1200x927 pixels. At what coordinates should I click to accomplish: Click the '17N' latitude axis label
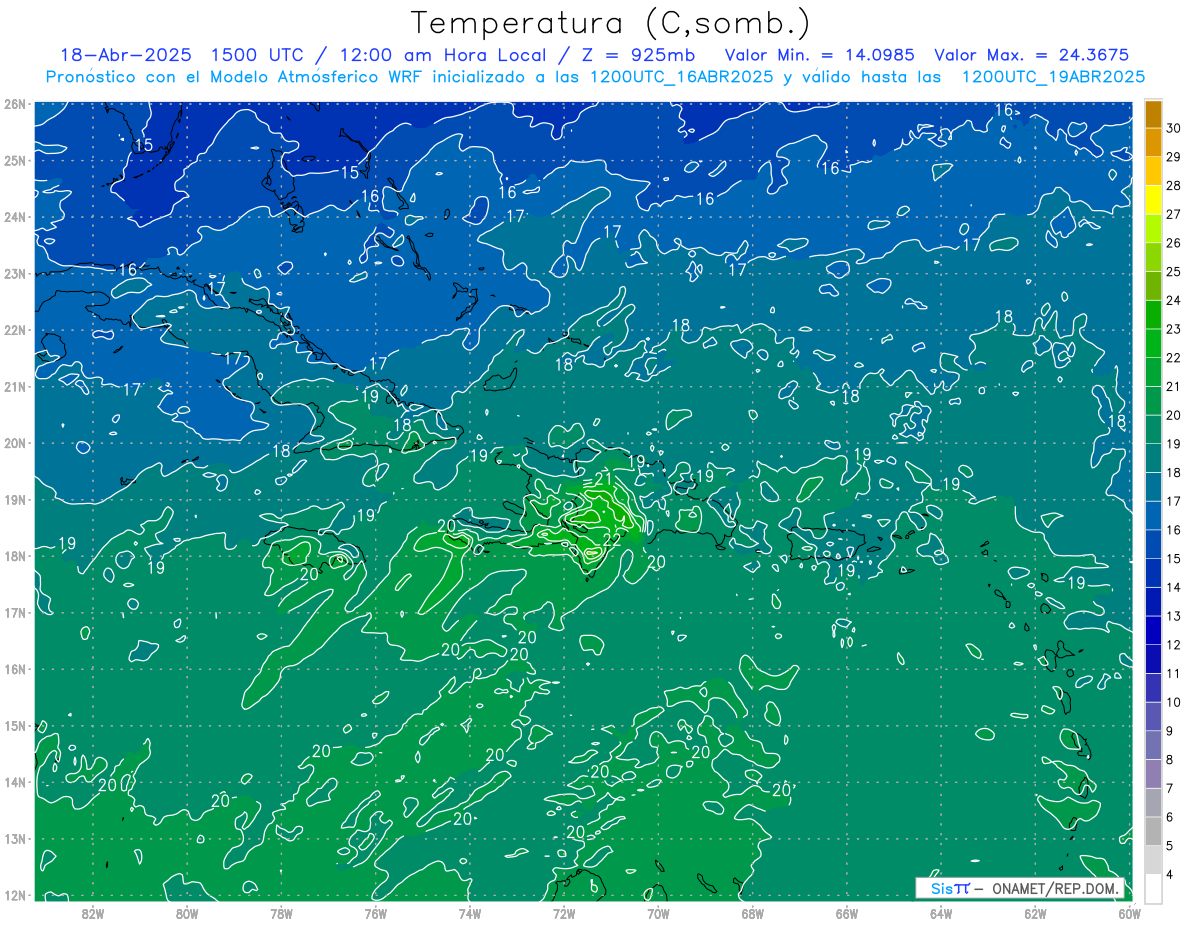[x=14, y=612]
